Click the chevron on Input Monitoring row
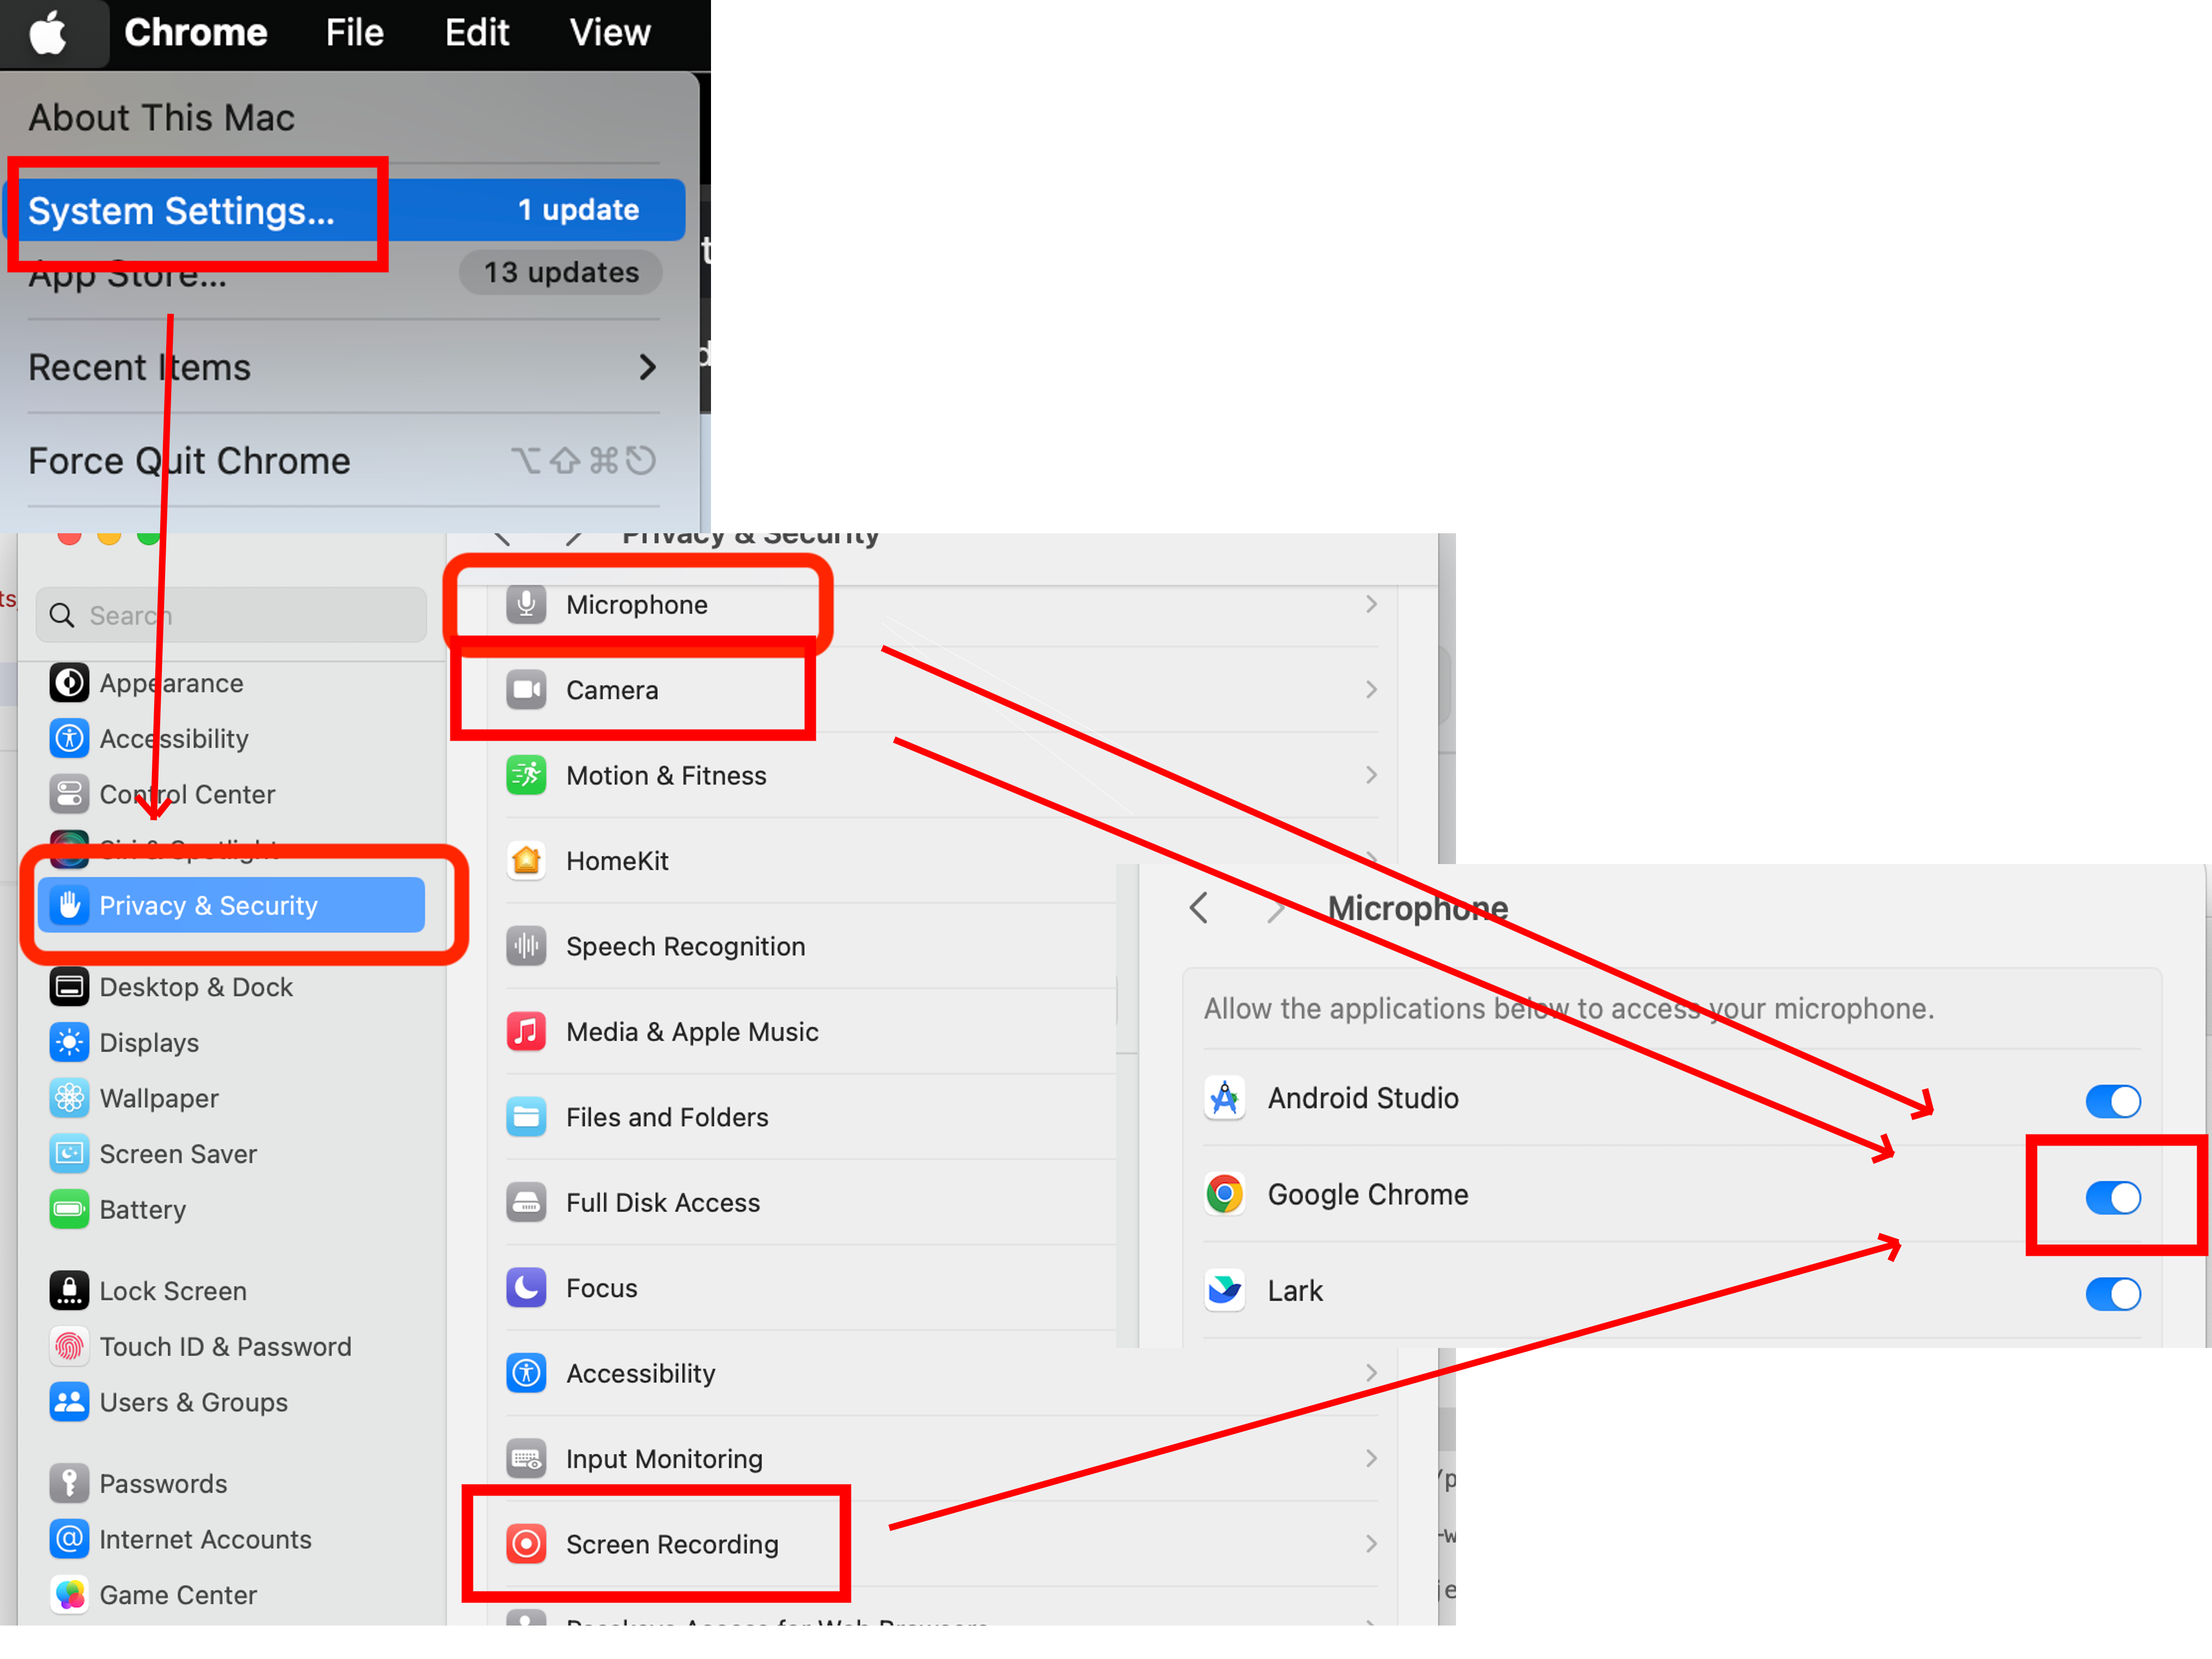The height and width of the screenshot is (1659, 2212). pyautogui.click(x=1371, y=1458)
